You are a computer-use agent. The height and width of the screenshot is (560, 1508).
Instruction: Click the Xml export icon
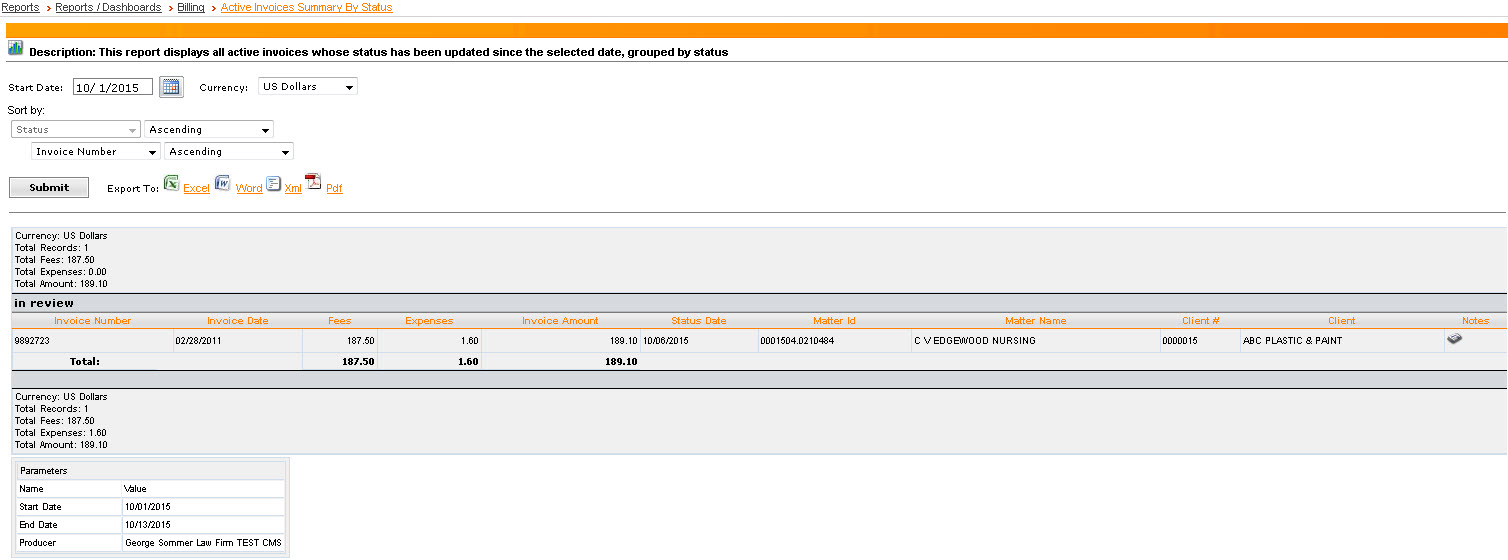(x=273, y=184)
